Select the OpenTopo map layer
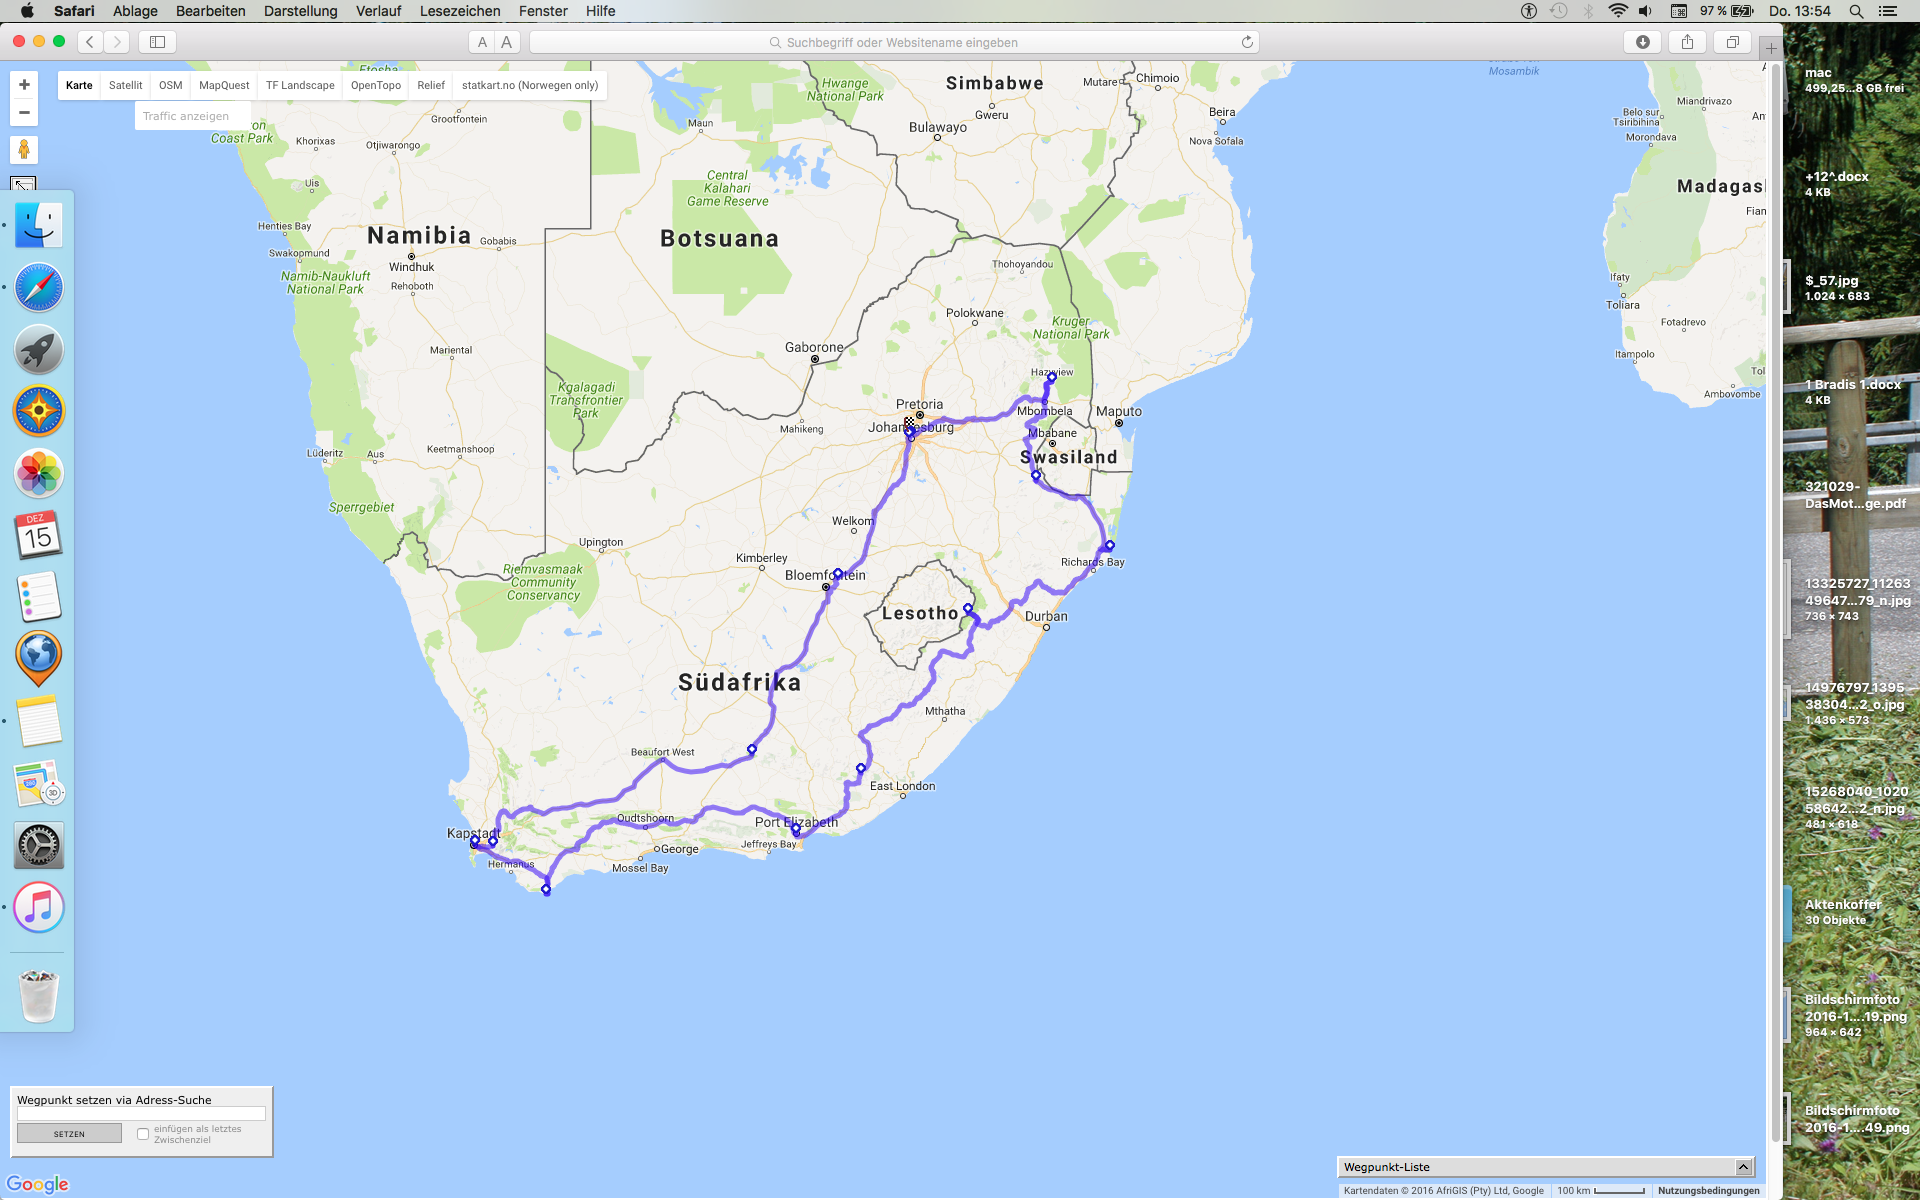Screen dimensions: 1920x1200 [x=375, y=85]
